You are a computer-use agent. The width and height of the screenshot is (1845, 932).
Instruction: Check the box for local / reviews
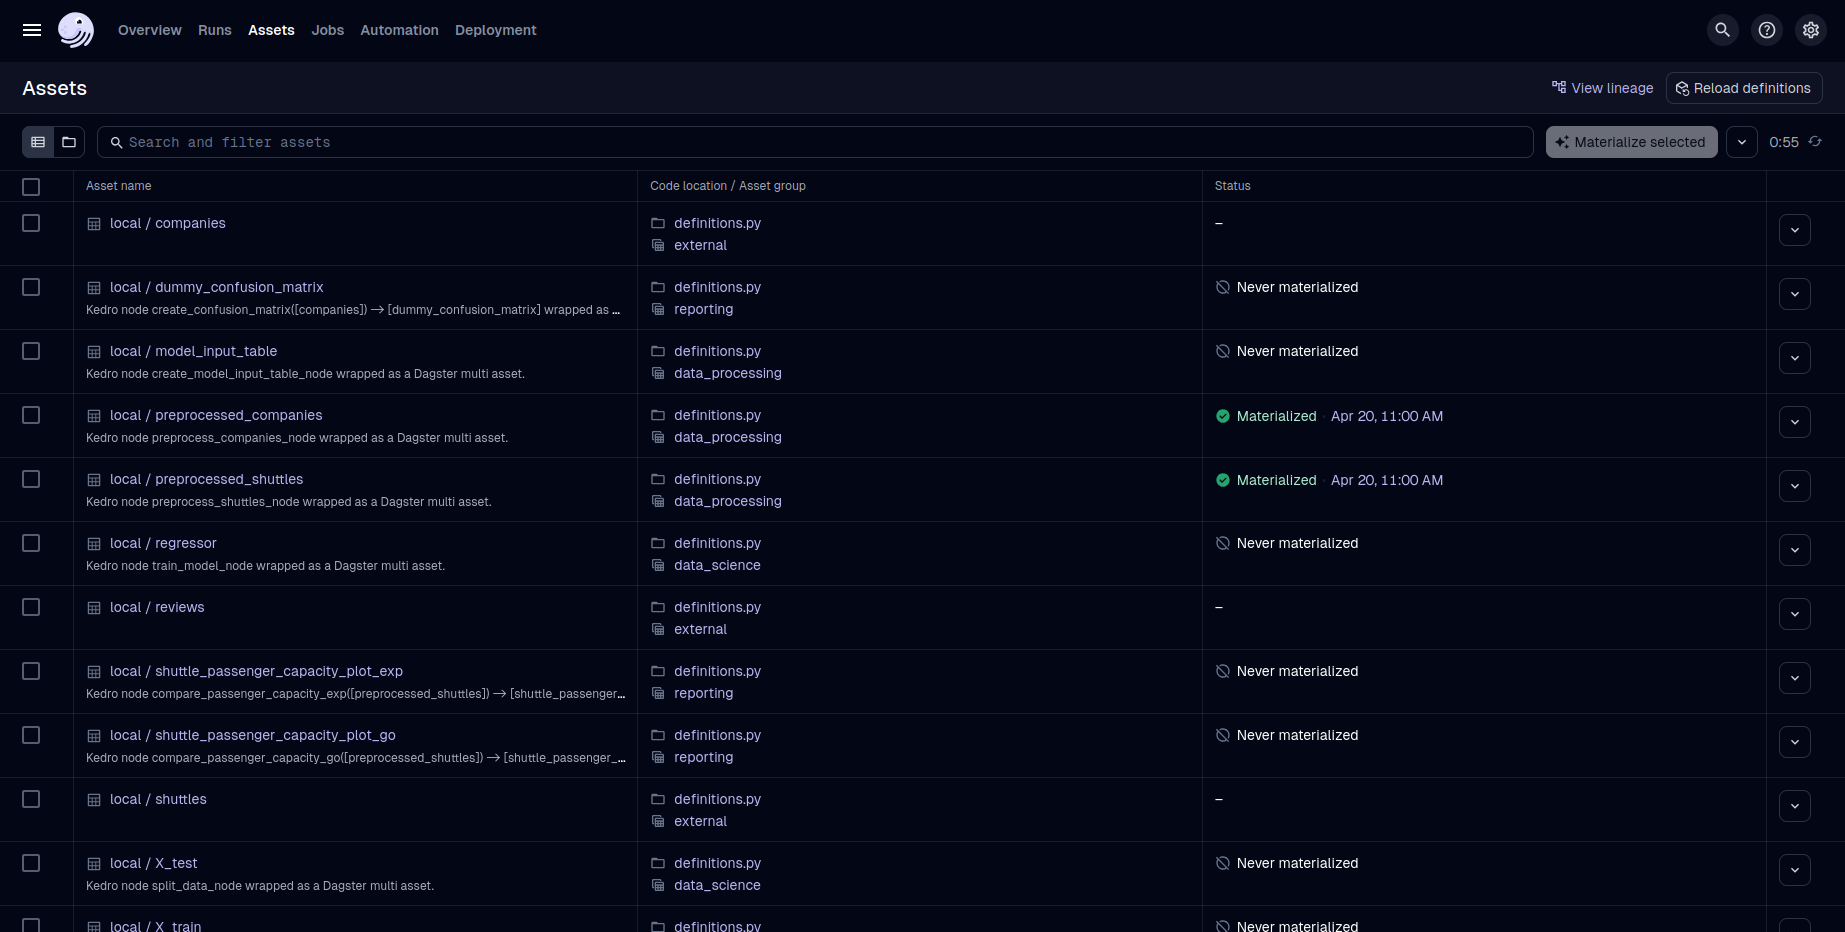31,607
